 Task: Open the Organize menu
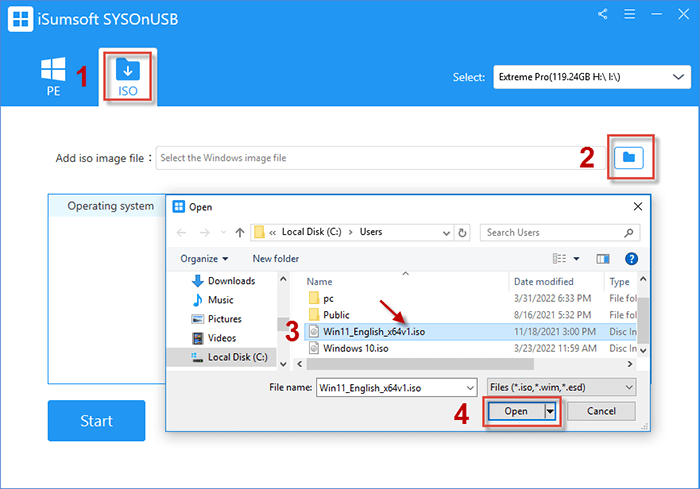(x=204, y=259)
